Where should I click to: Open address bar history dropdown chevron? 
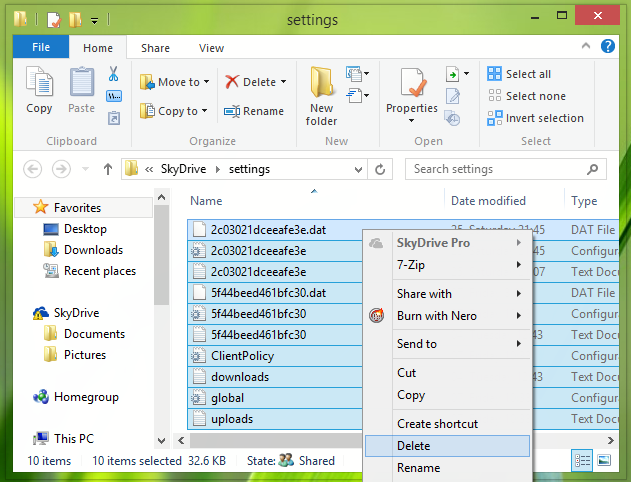[358, 170]
